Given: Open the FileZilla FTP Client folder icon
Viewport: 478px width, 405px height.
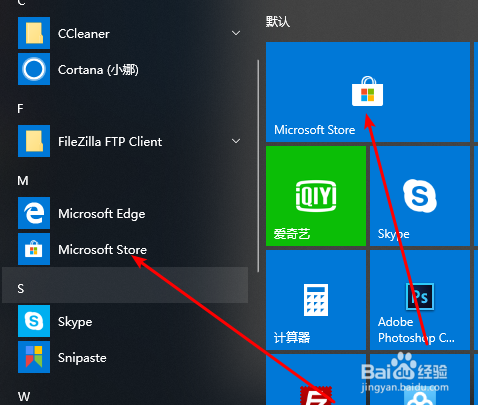Looking at the screenshot, I should coord(34,141).
